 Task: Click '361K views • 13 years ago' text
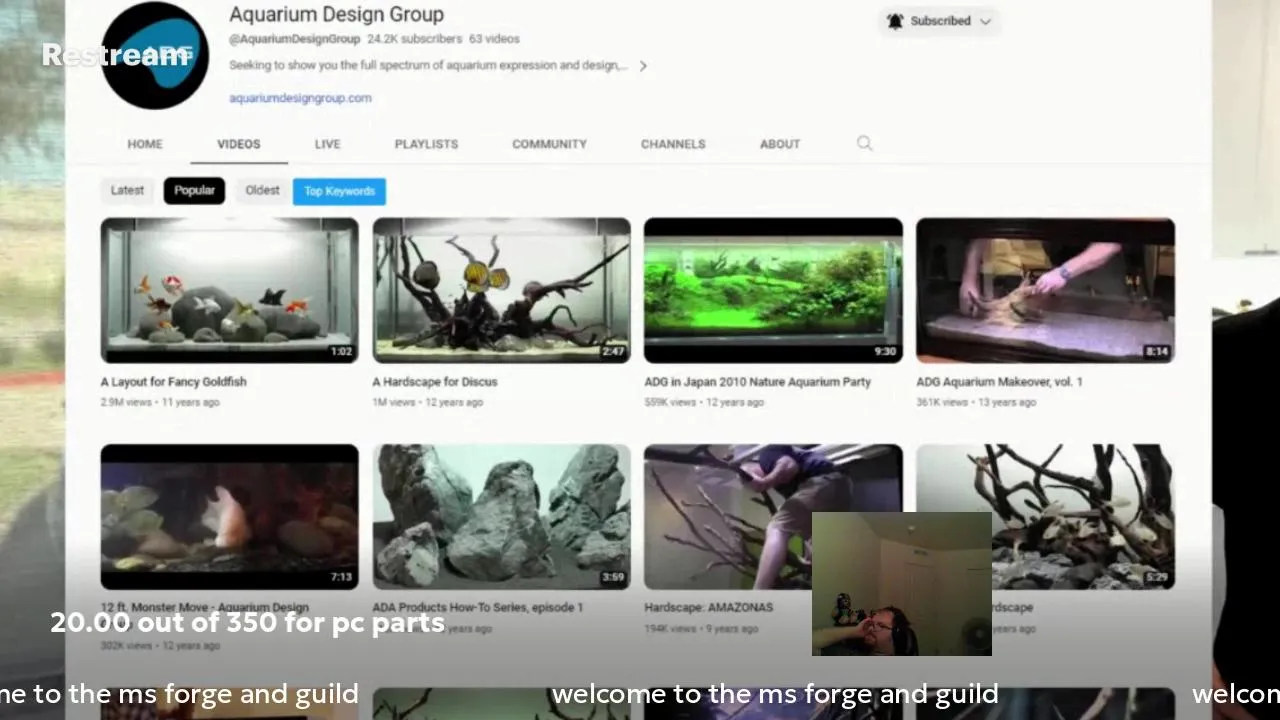976,402
